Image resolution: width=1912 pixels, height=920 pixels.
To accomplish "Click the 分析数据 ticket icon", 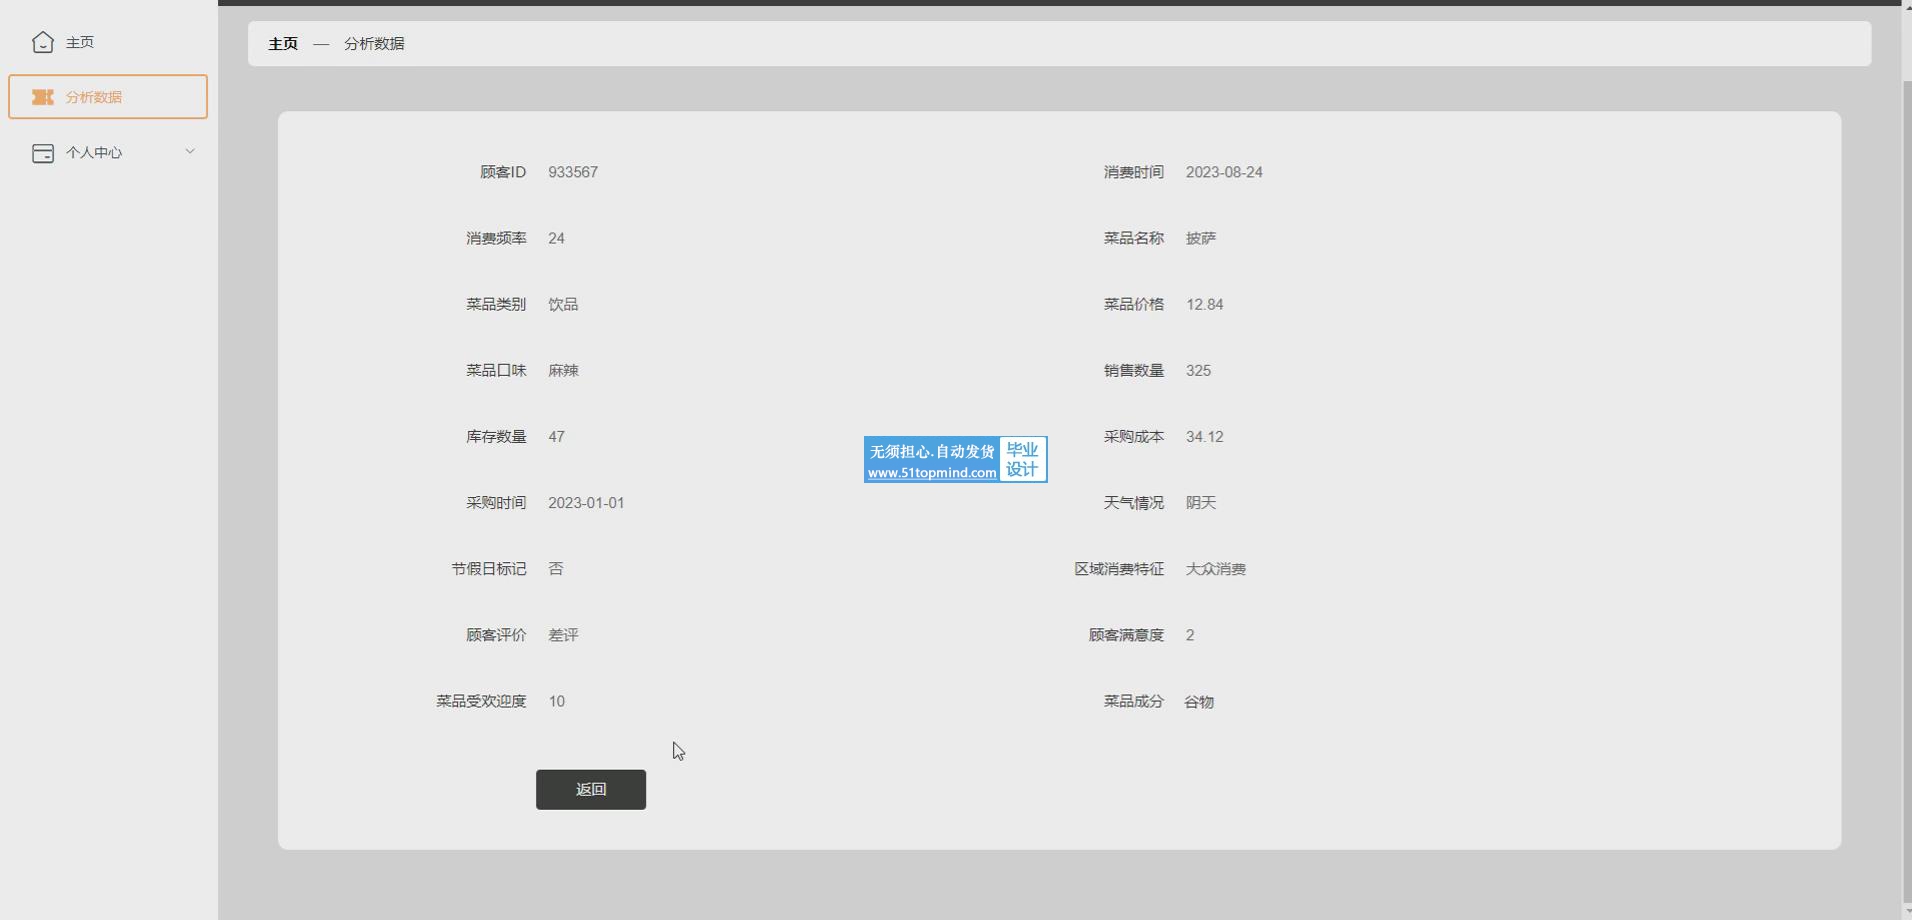I will (x=42, y=97).
